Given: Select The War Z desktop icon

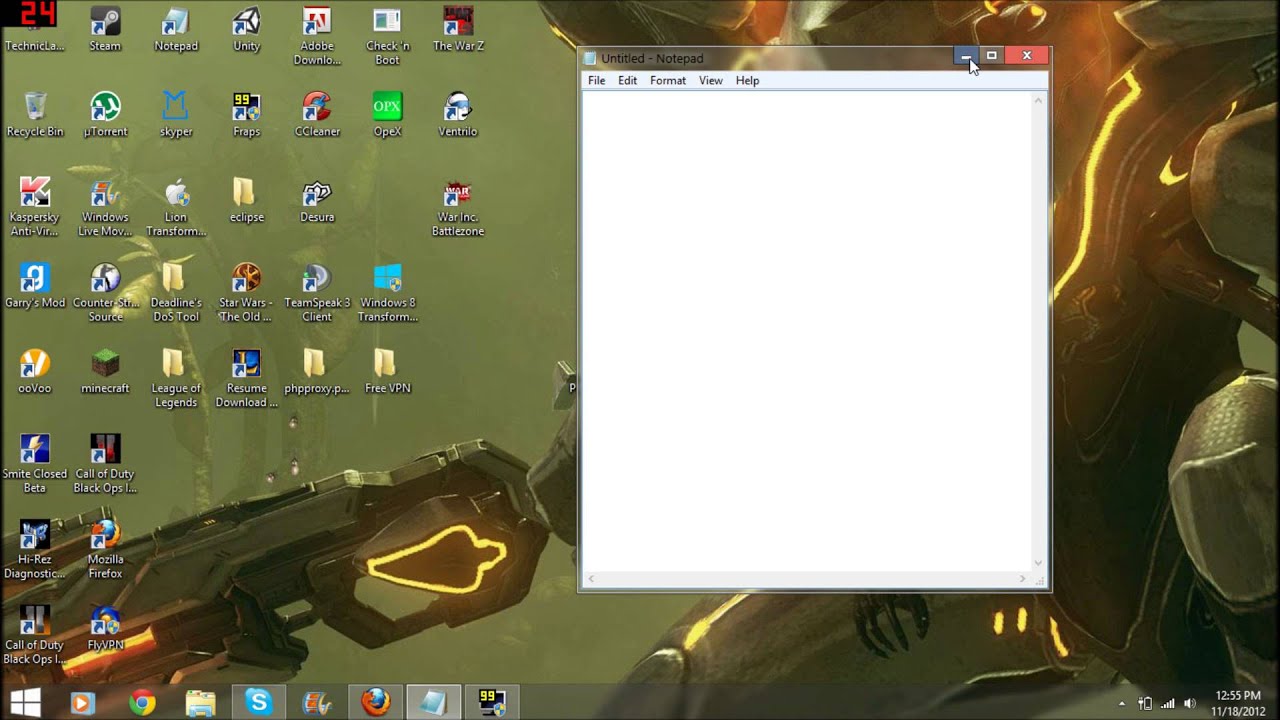Looking at the screenshot, I should point(458,30).
